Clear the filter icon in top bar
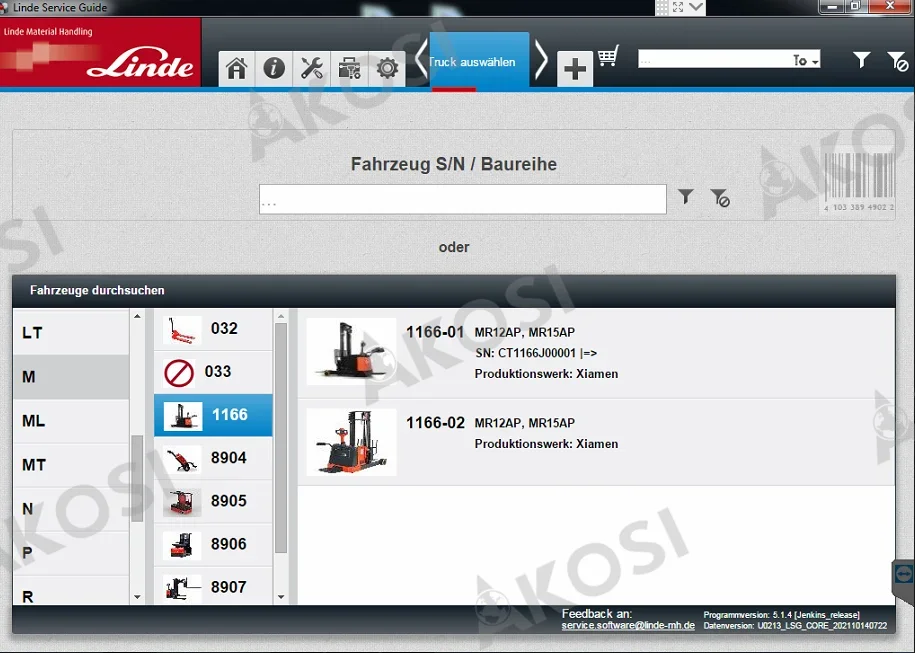 pos(897,61)
